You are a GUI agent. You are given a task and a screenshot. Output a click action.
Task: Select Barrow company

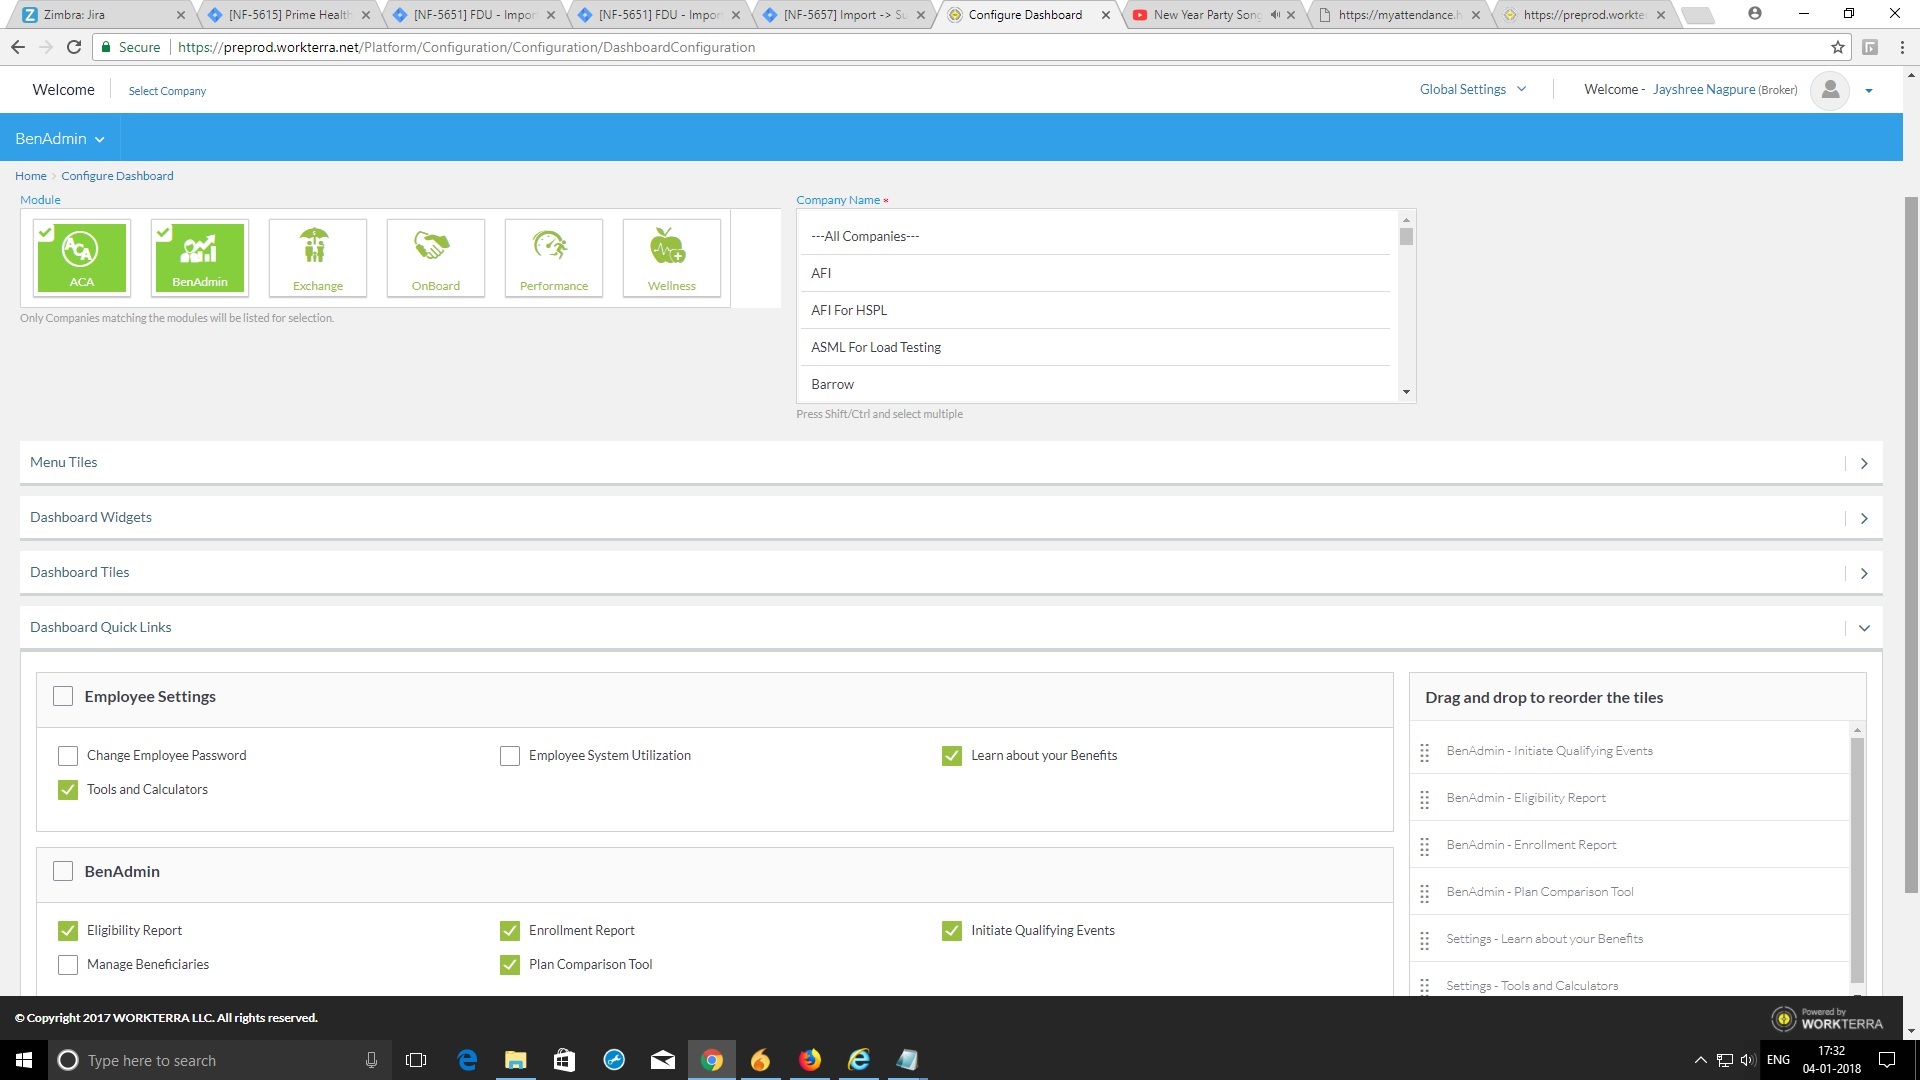1095,384
